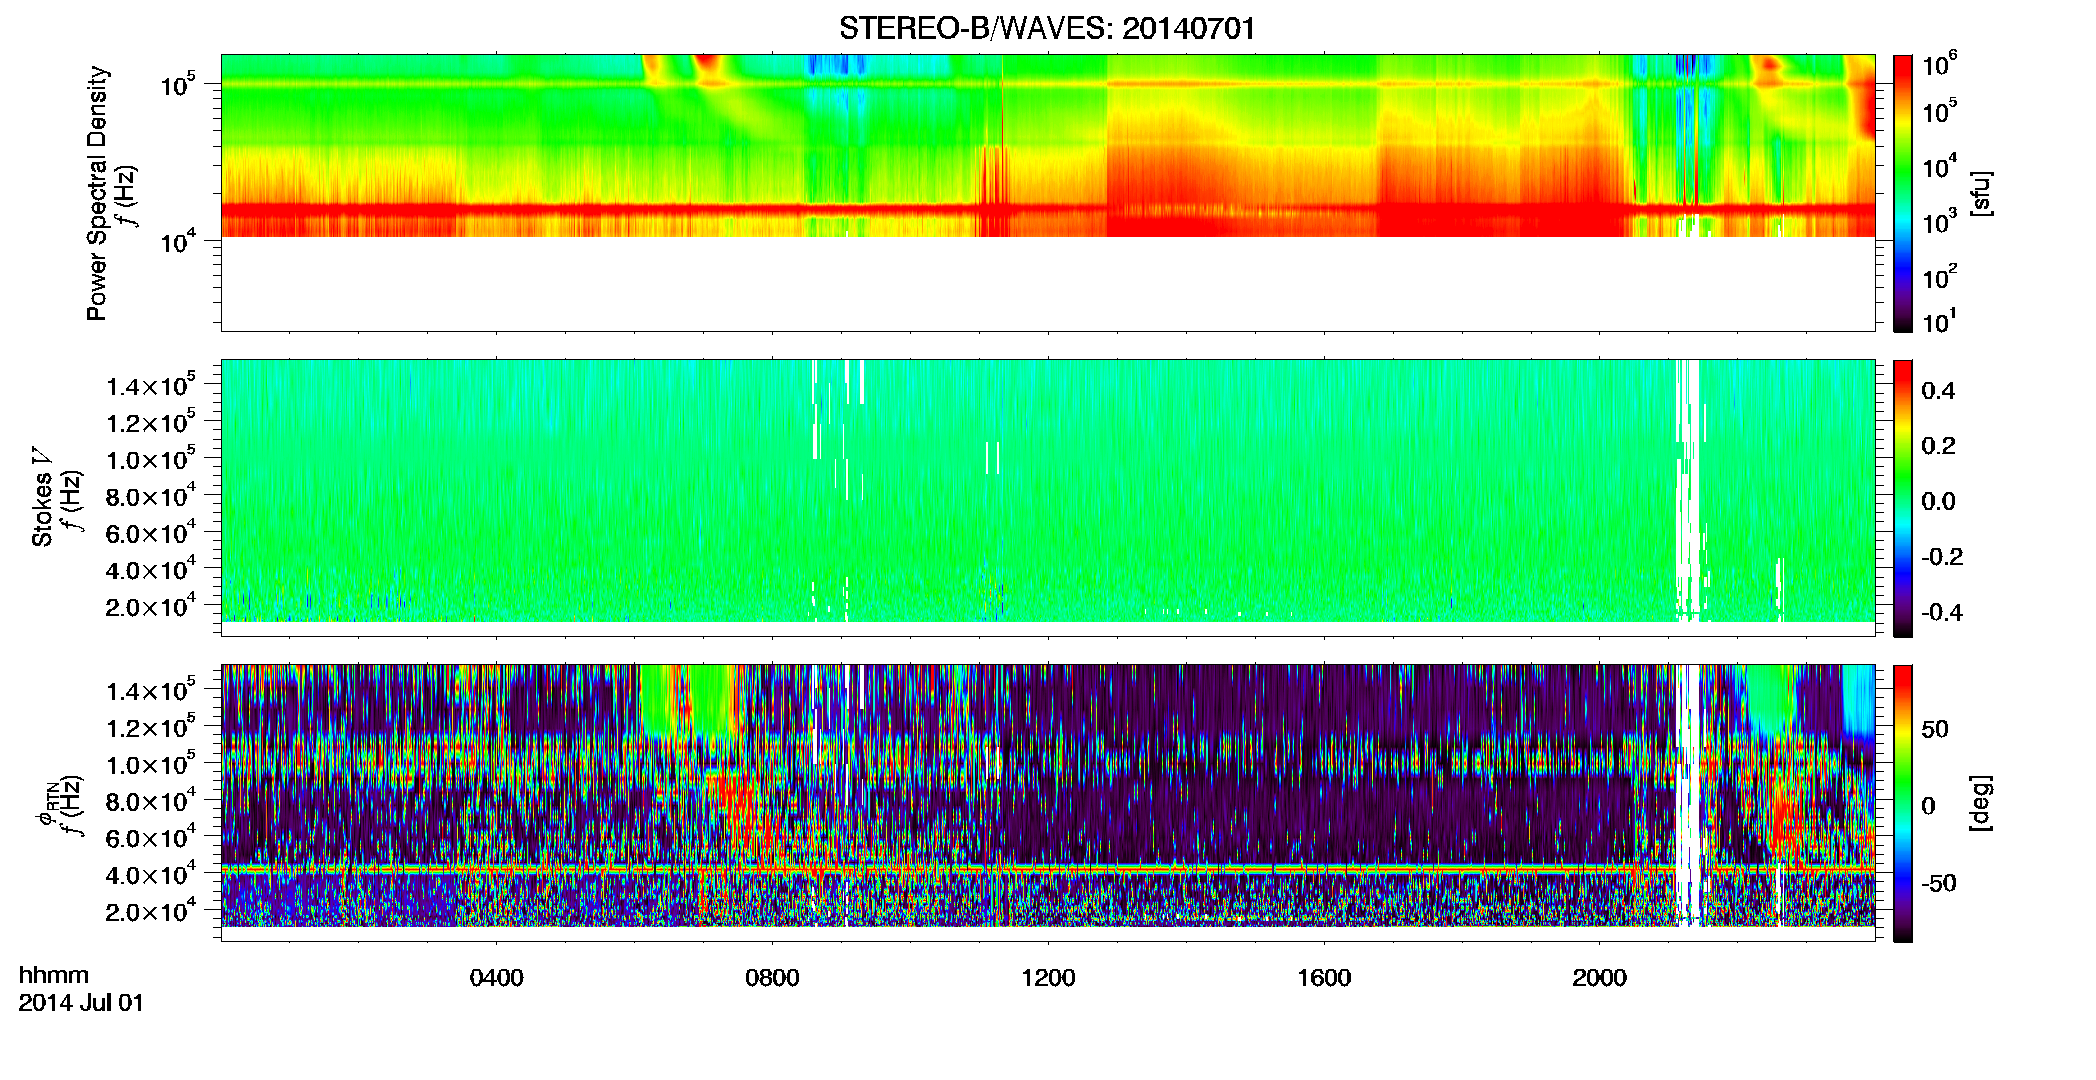This screenshot has width=2096, height=1080.
Task: Click the 1.2×10^5 frequency tick of φ RTN panel
Action: coord(151,727)
